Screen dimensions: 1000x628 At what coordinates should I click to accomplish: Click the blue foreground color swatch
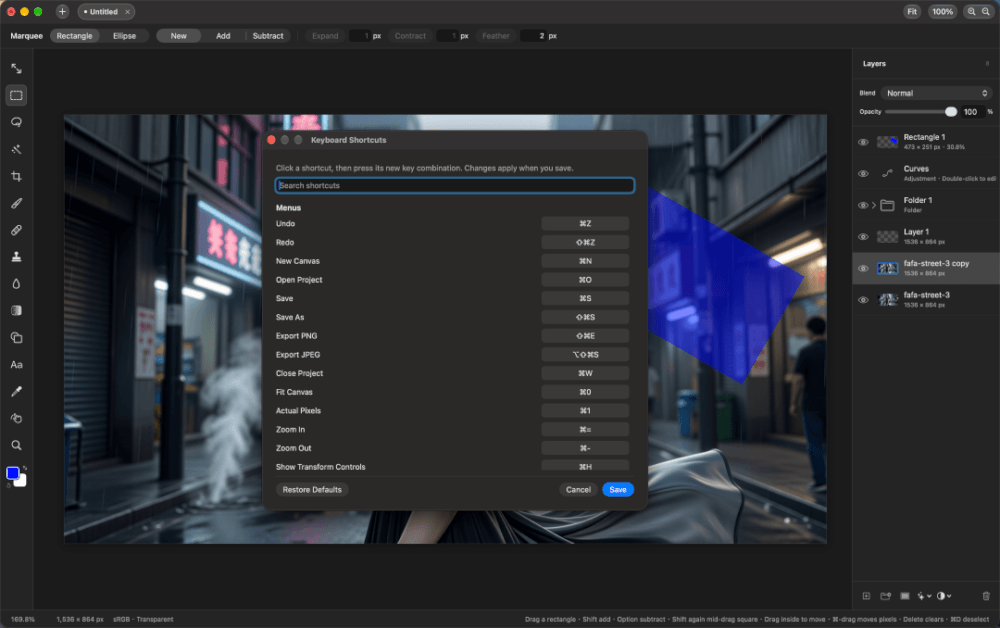12,473
